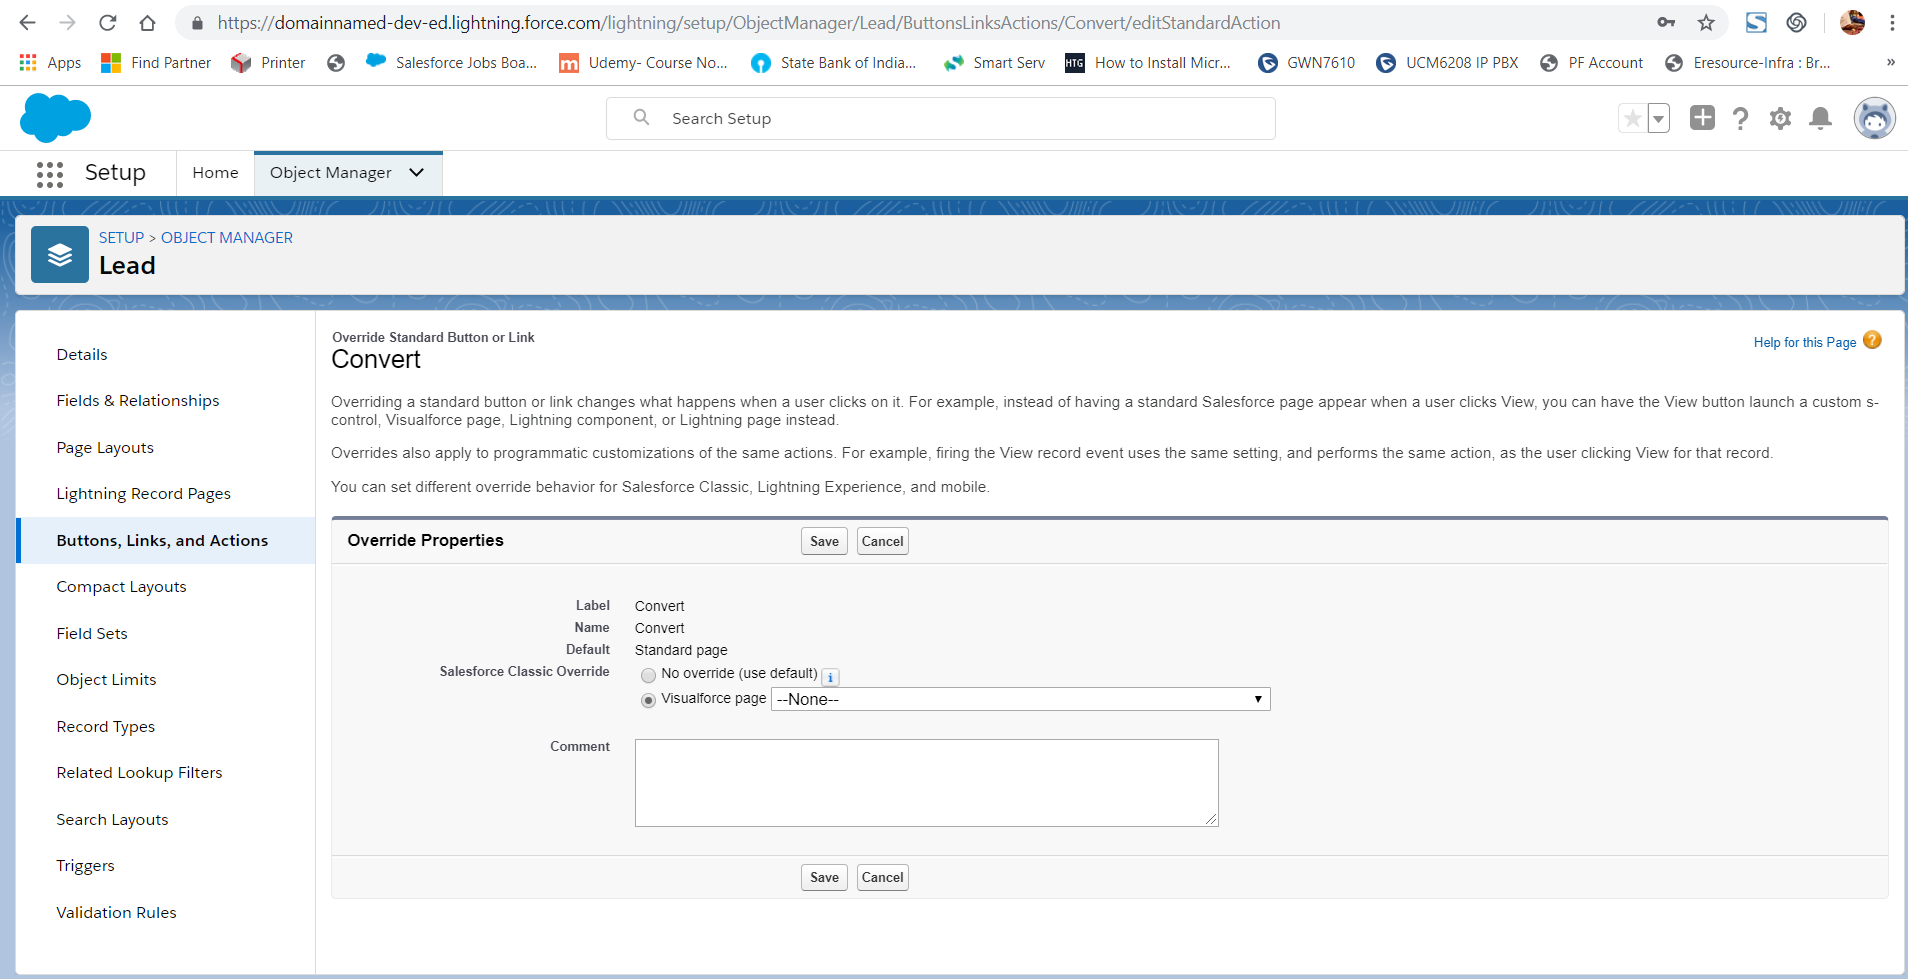Select the Visualforce page radio button
The image size is (1908, 979).
click(648, 700)
